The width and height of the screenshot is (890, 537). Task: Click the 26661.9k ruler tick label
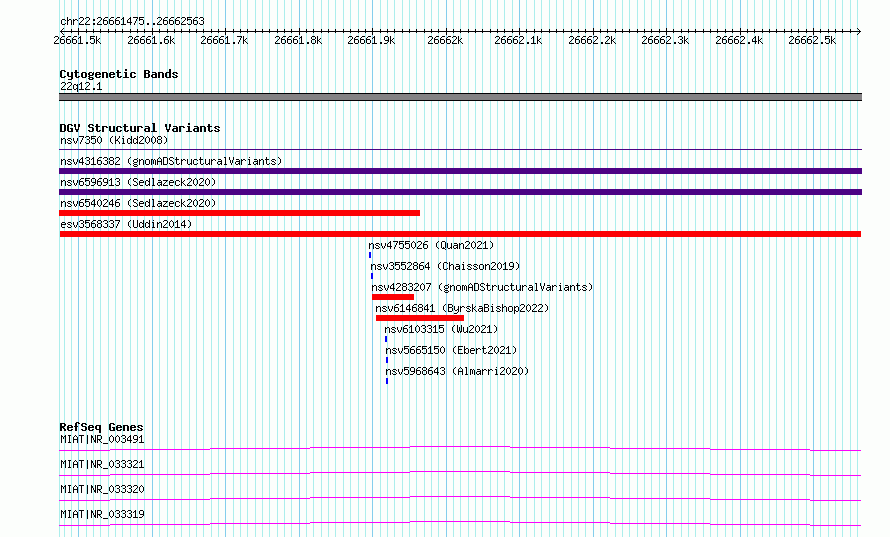click(x=371, y=41)
